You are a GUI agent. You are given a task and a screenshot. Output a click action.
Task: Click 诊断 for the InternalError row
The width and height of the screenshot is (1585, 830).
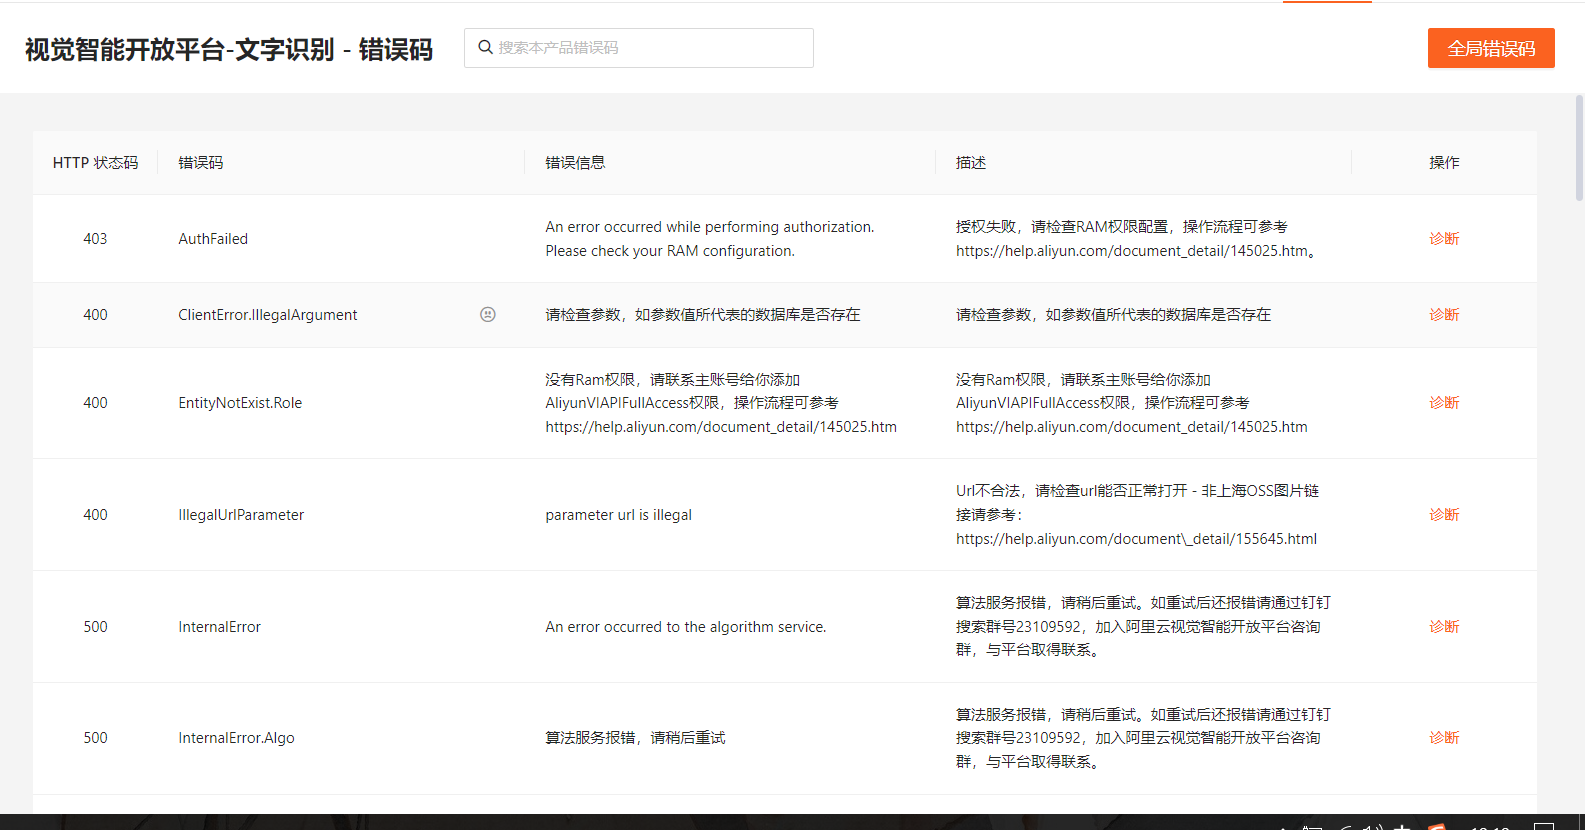[x=1444, y=627]
